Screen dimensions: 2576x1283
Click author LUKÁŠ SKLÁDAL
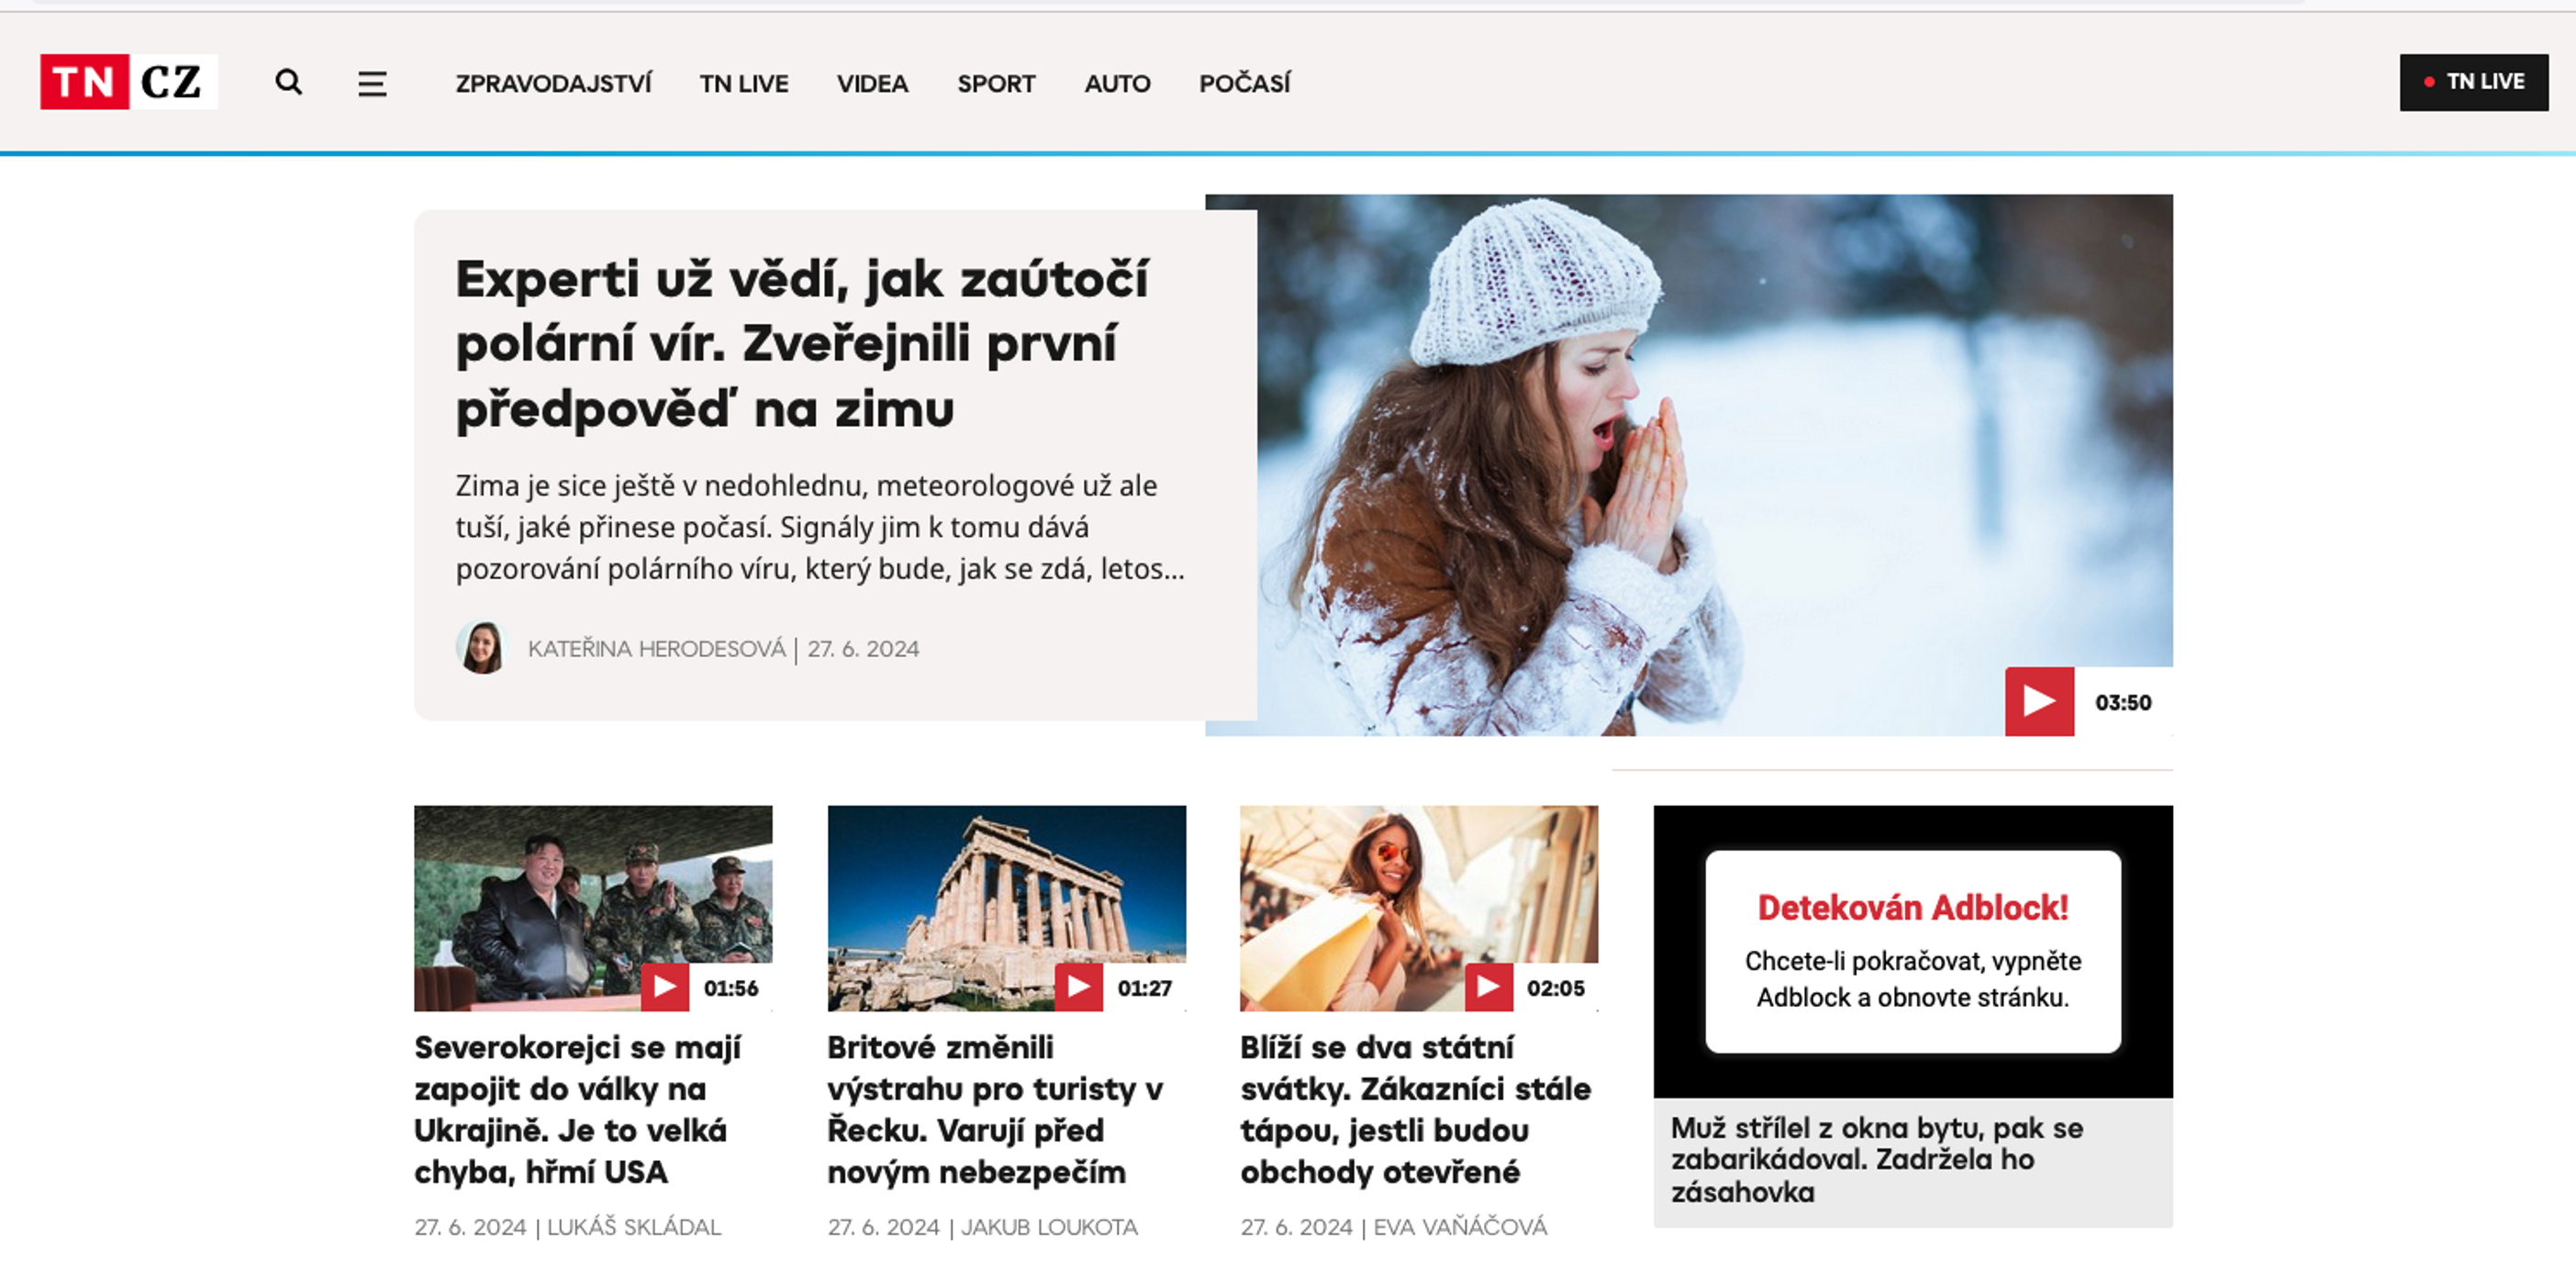pyautogui.click(x=634, y=1227)
